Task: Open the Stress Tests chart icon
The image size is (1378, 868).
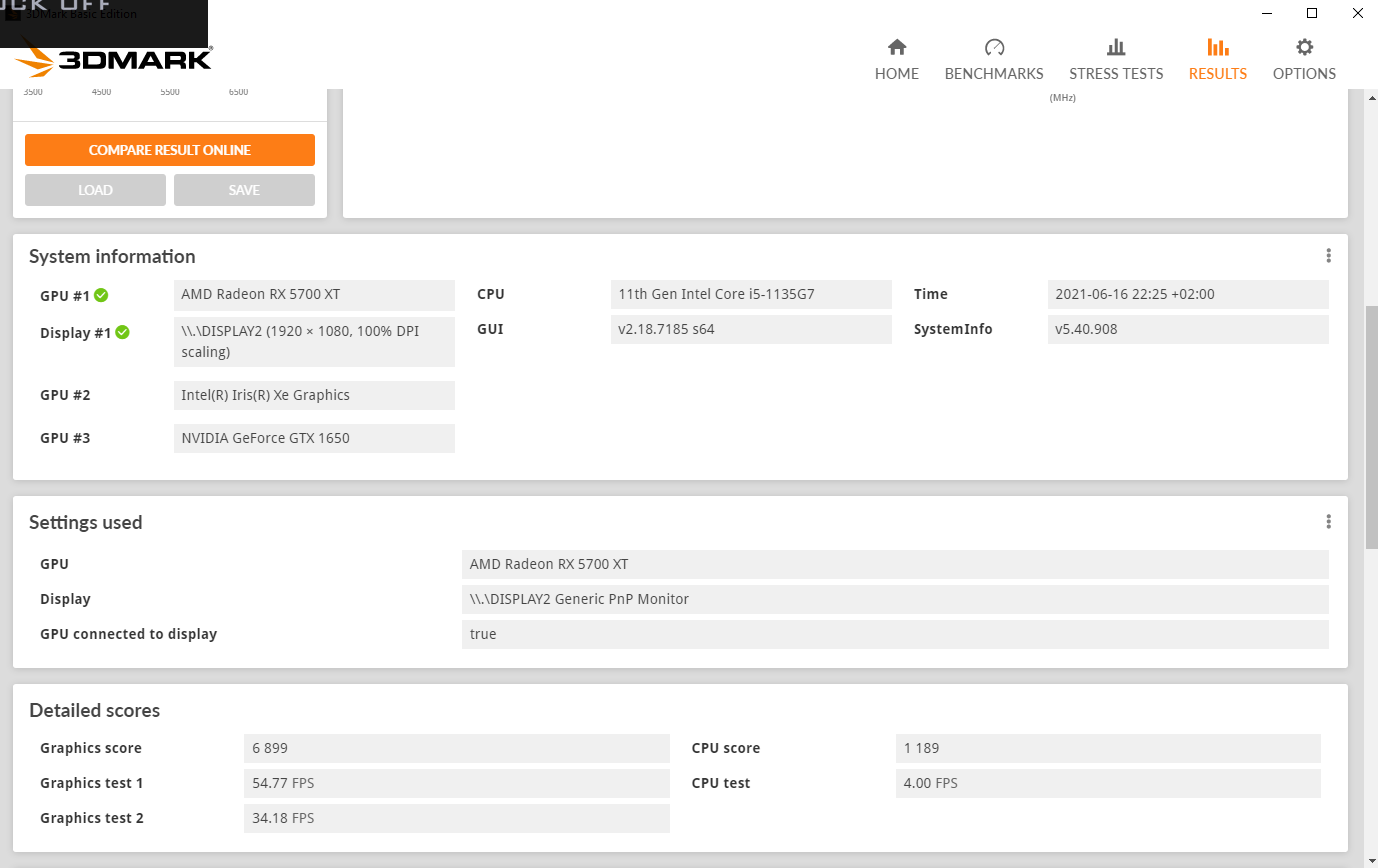Action: 1116,47
